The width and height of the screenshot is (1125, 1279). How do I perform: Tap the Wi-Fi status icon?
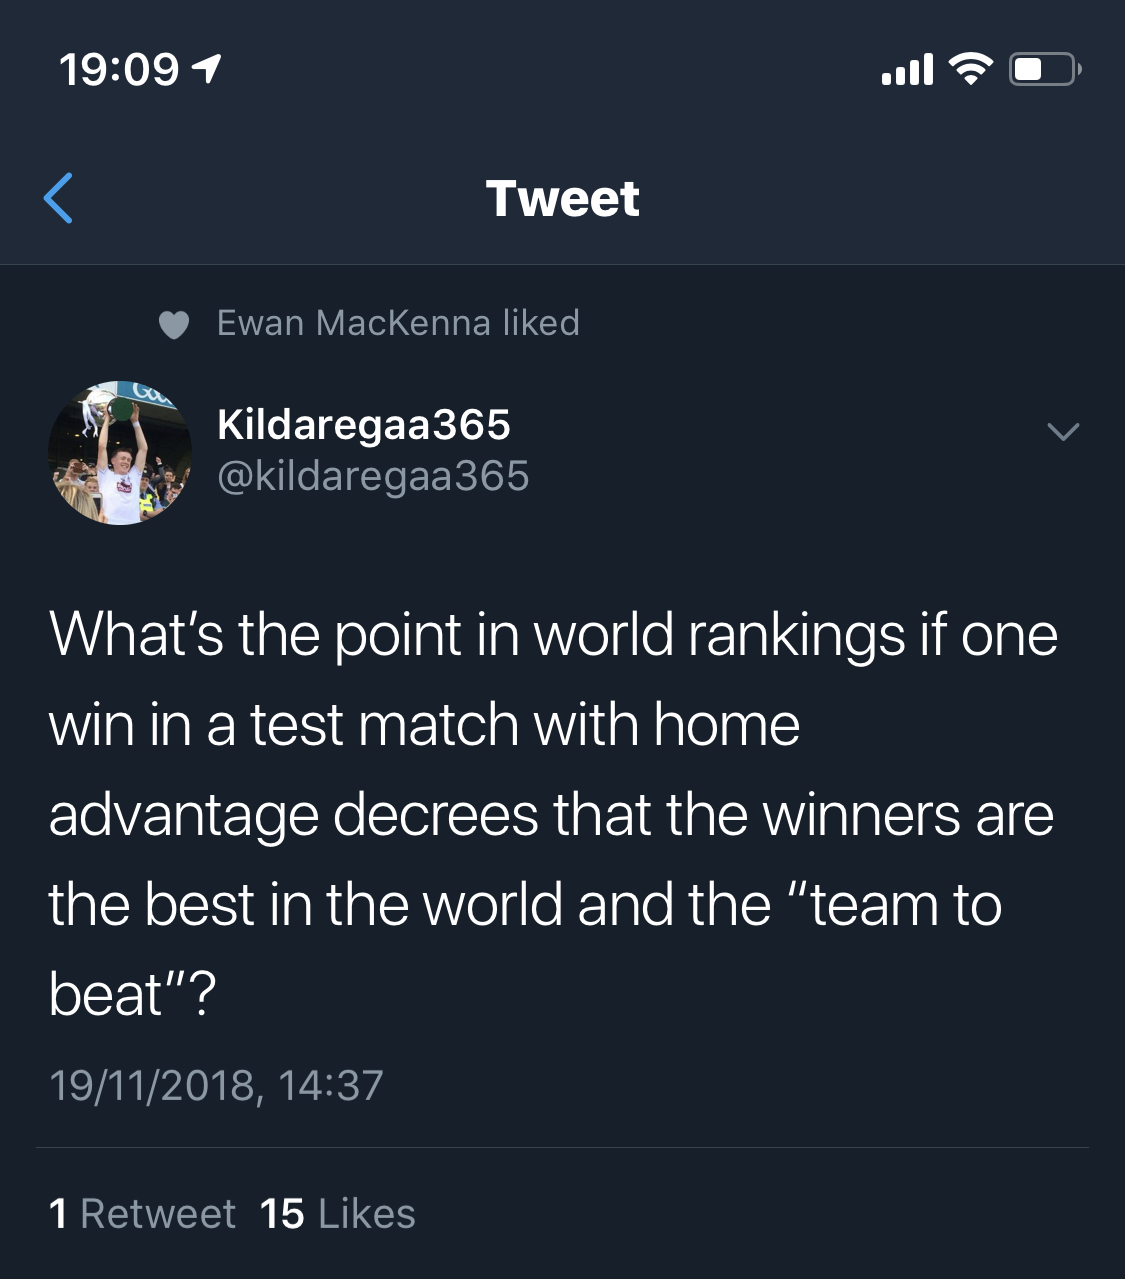click(x=970, y=68)
